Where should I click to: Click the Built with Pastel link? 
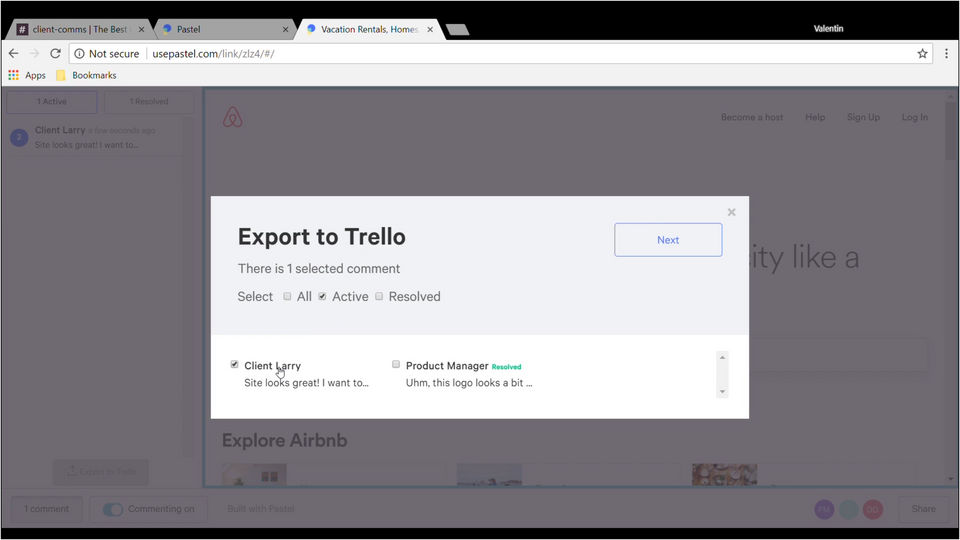coord(261,509)
